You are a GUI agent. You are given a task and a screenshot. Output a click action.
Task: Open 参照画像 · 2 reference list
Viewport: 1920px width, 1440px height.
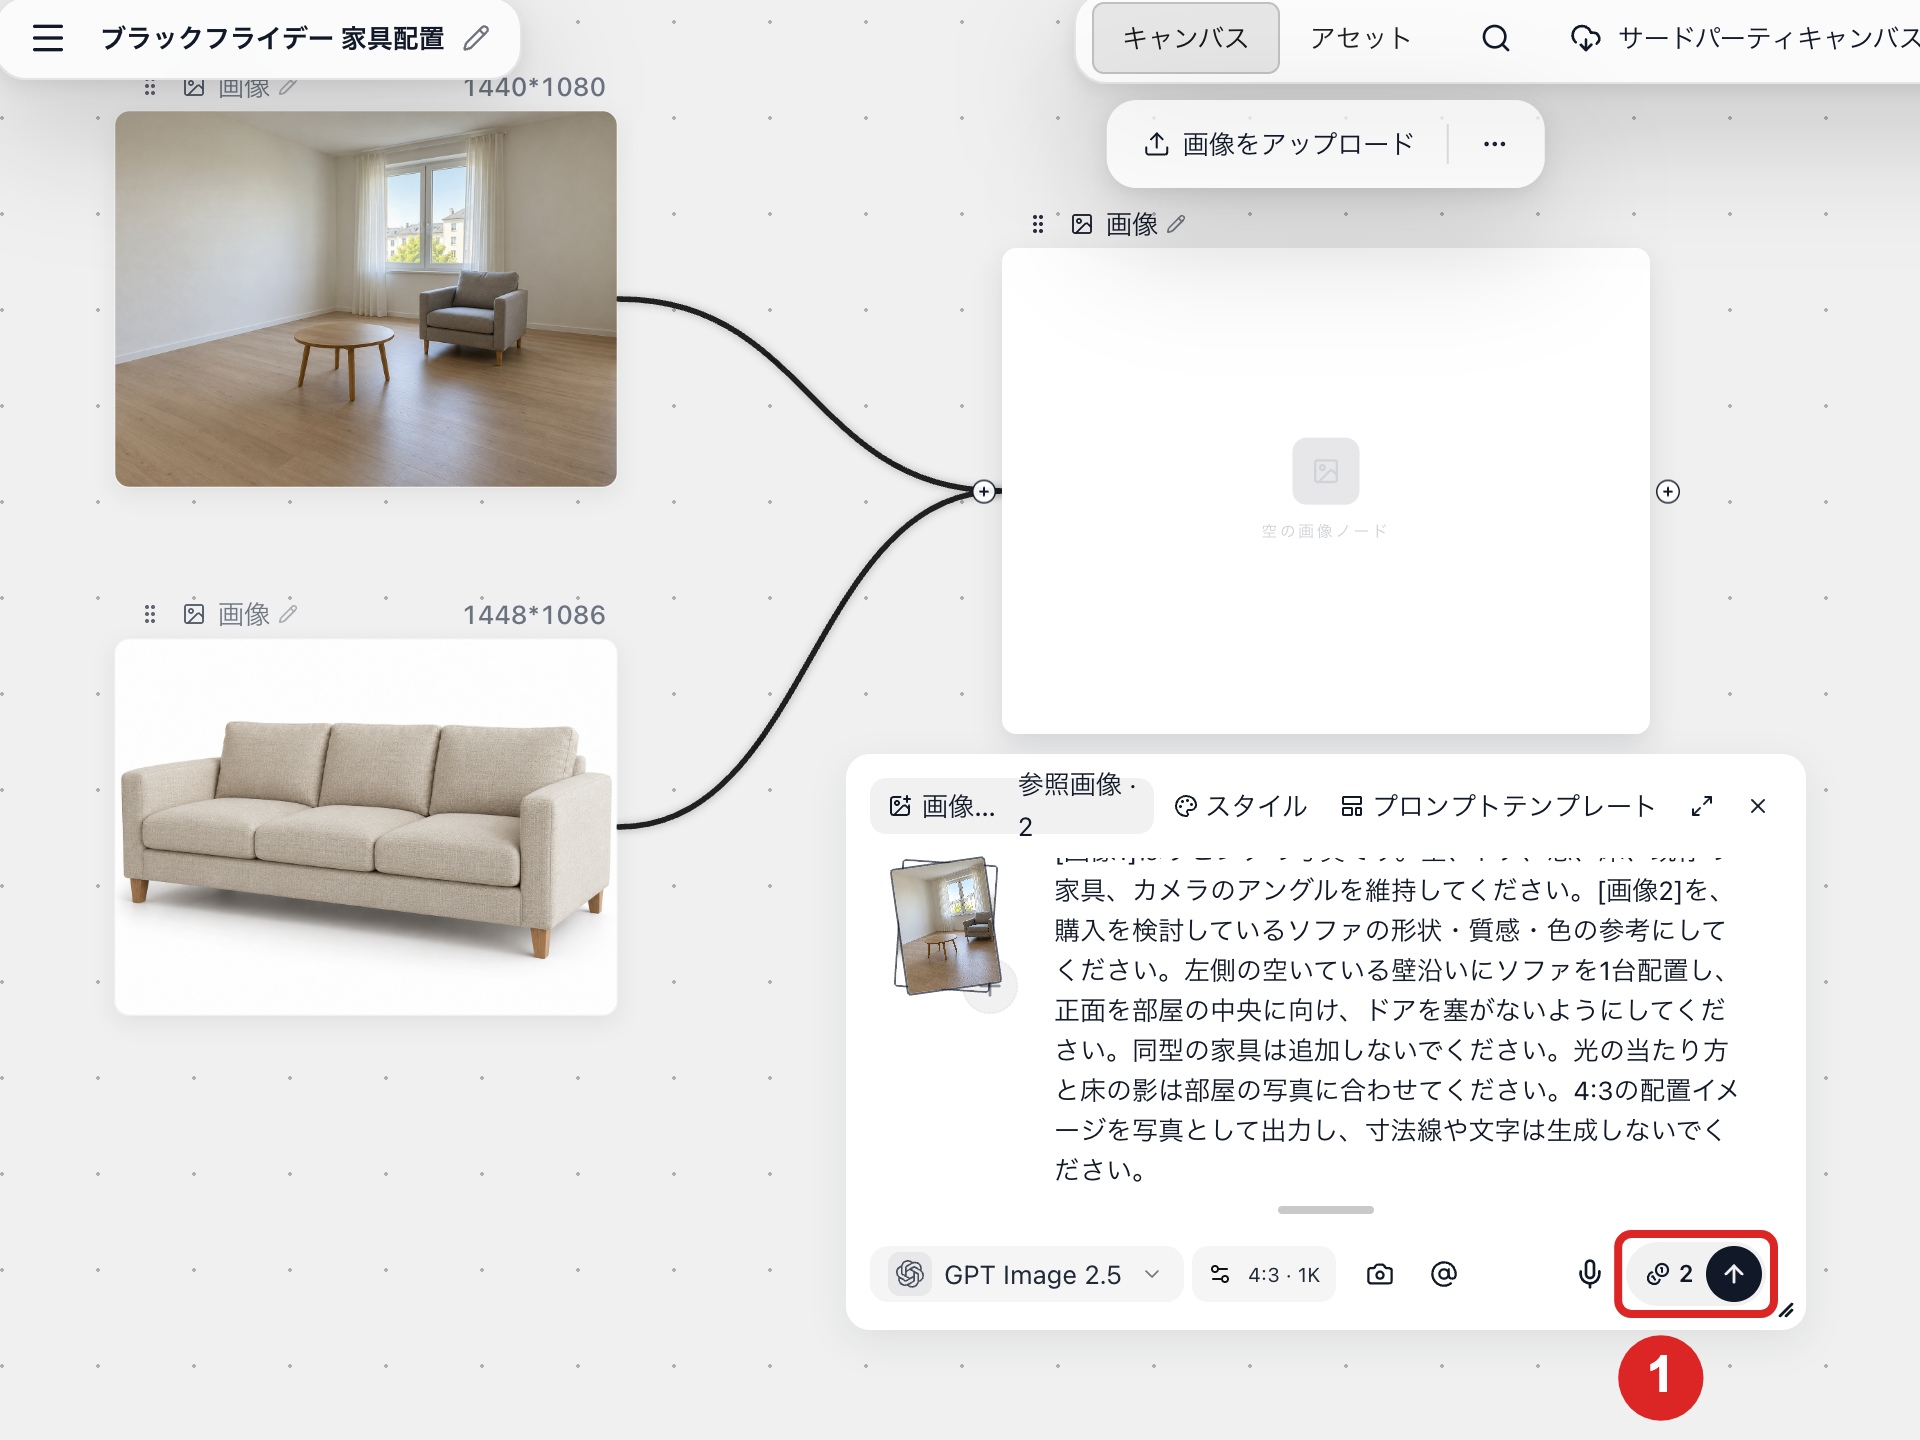tap(1078, 806)
